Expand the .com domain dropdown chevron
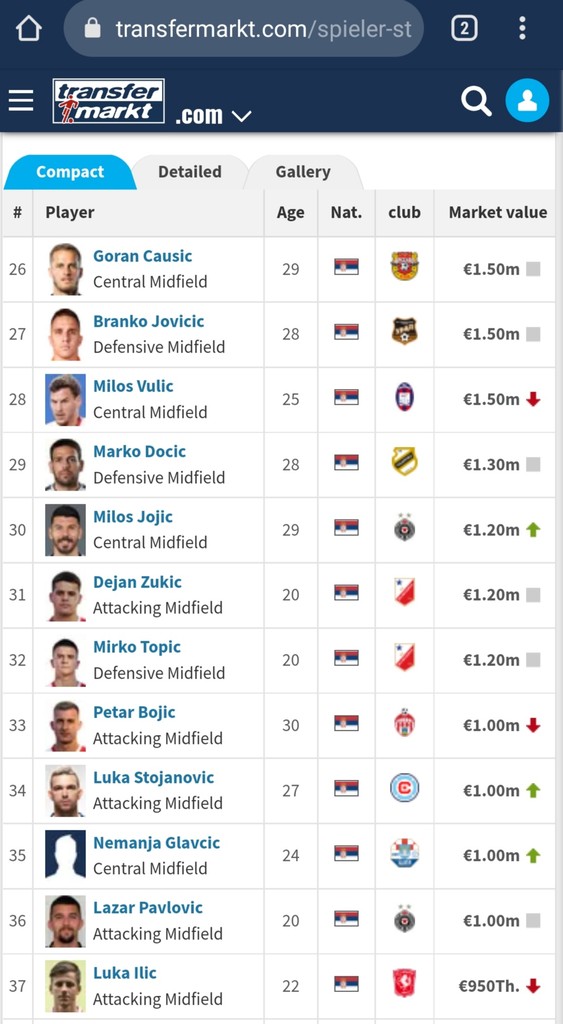The width and height of the screenshot is (563, 1024). point(241,117)
